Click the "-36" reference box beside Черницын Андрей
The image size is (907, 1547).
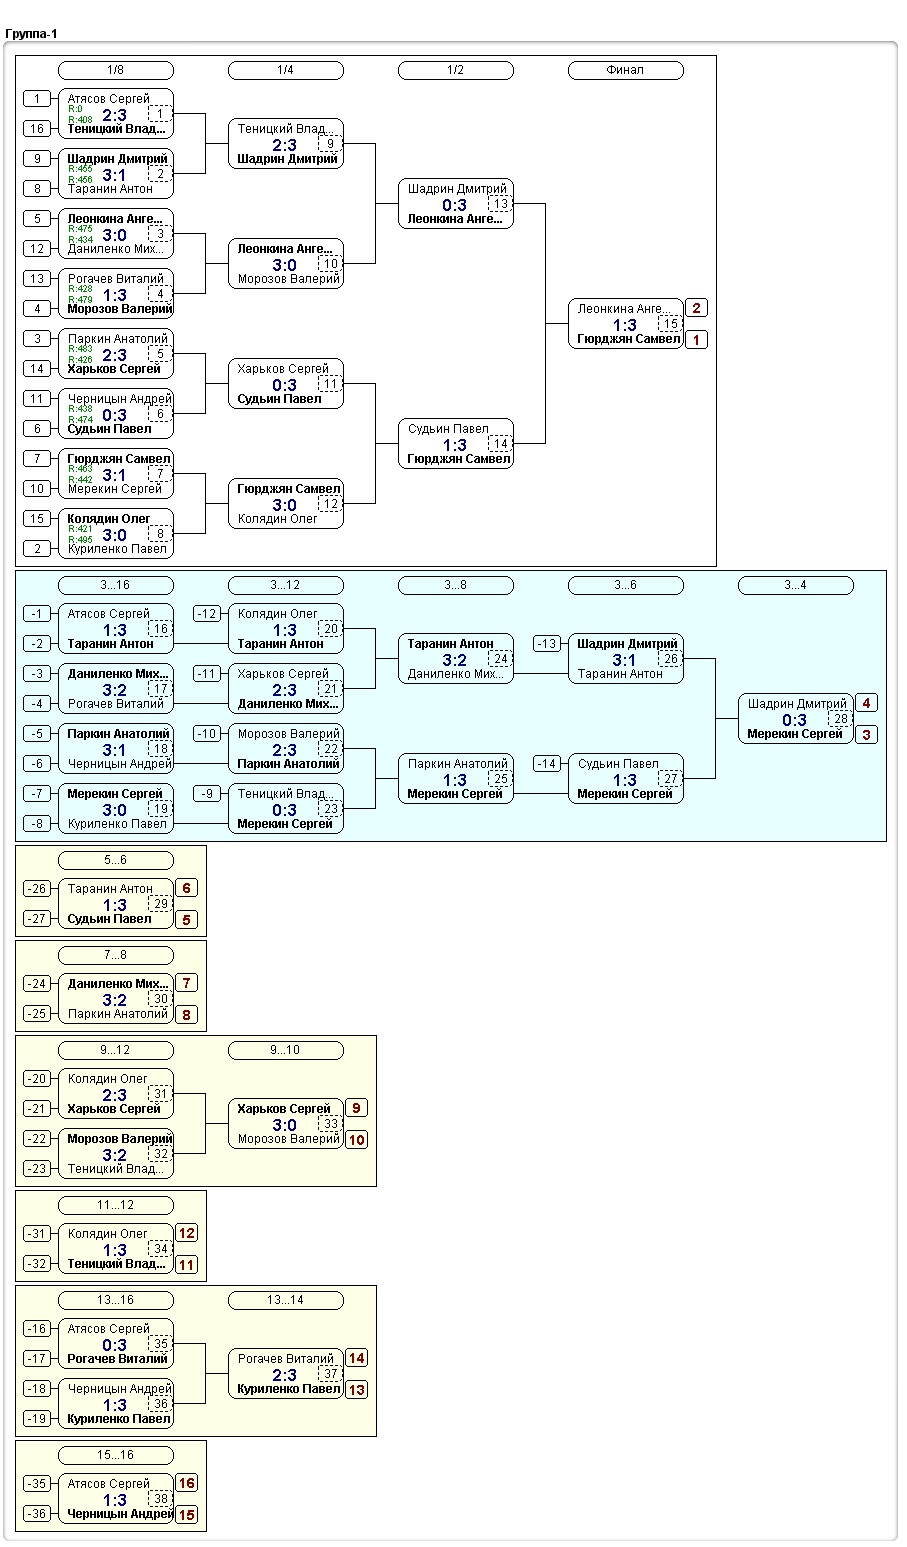click(37, 1514)
